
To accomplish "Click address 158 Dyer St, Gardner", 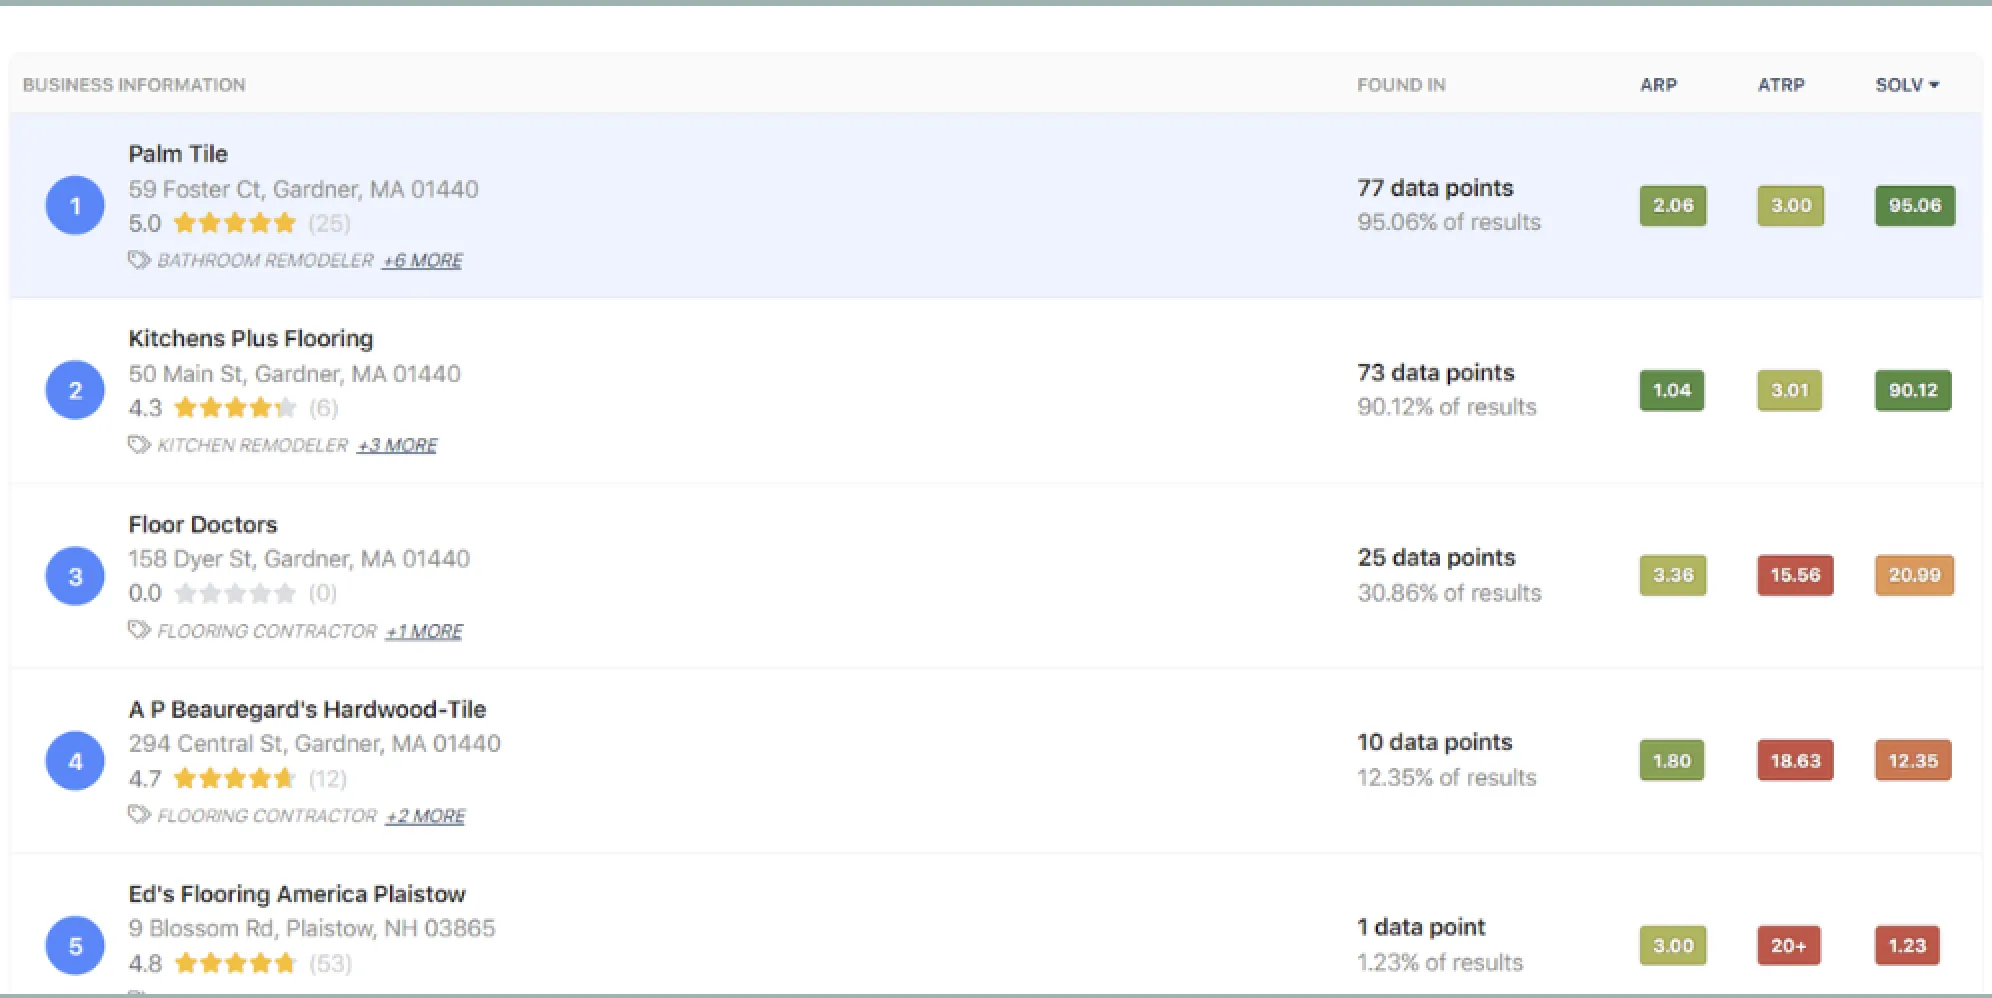I will (299, 559).
